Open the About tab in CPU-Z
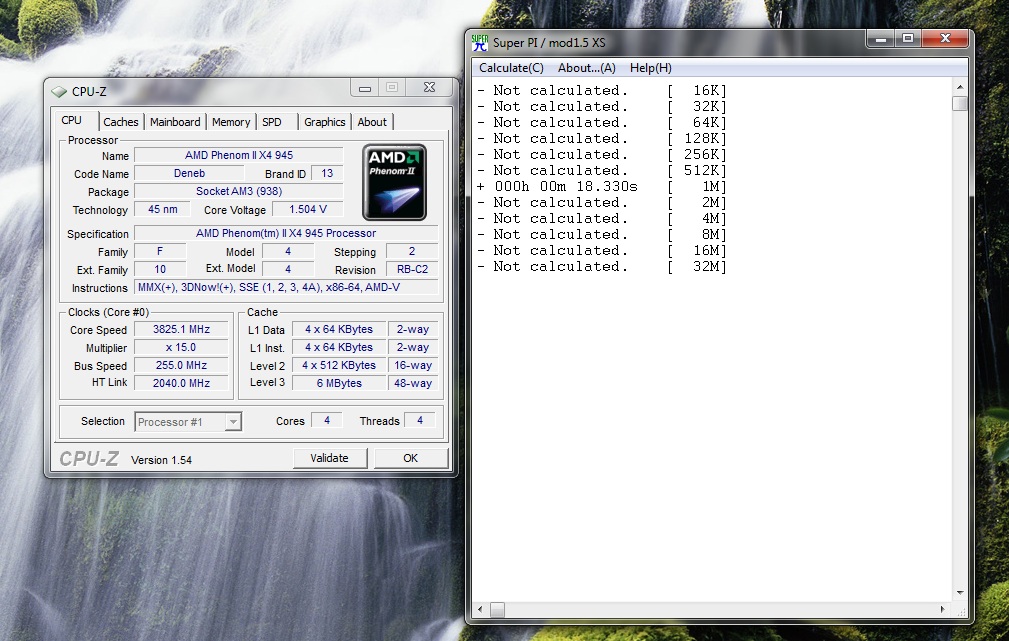This screenshot has height=641, width=1009. click(x=372, y=122)
